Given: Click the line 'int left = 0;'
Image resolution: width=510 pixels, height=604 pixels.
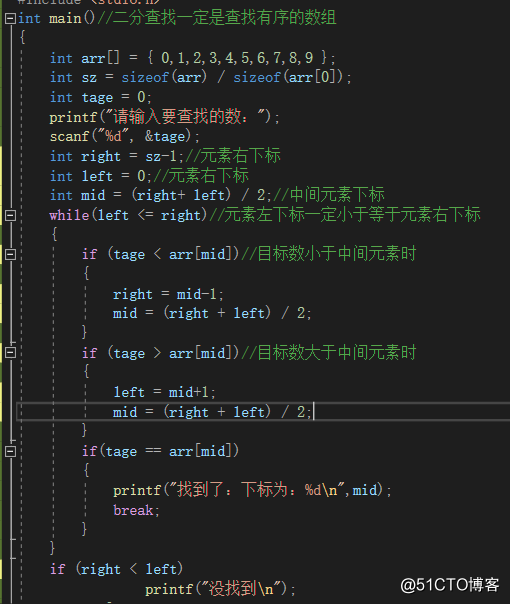Looking at the screenshot, I should [x=101, y=176].
